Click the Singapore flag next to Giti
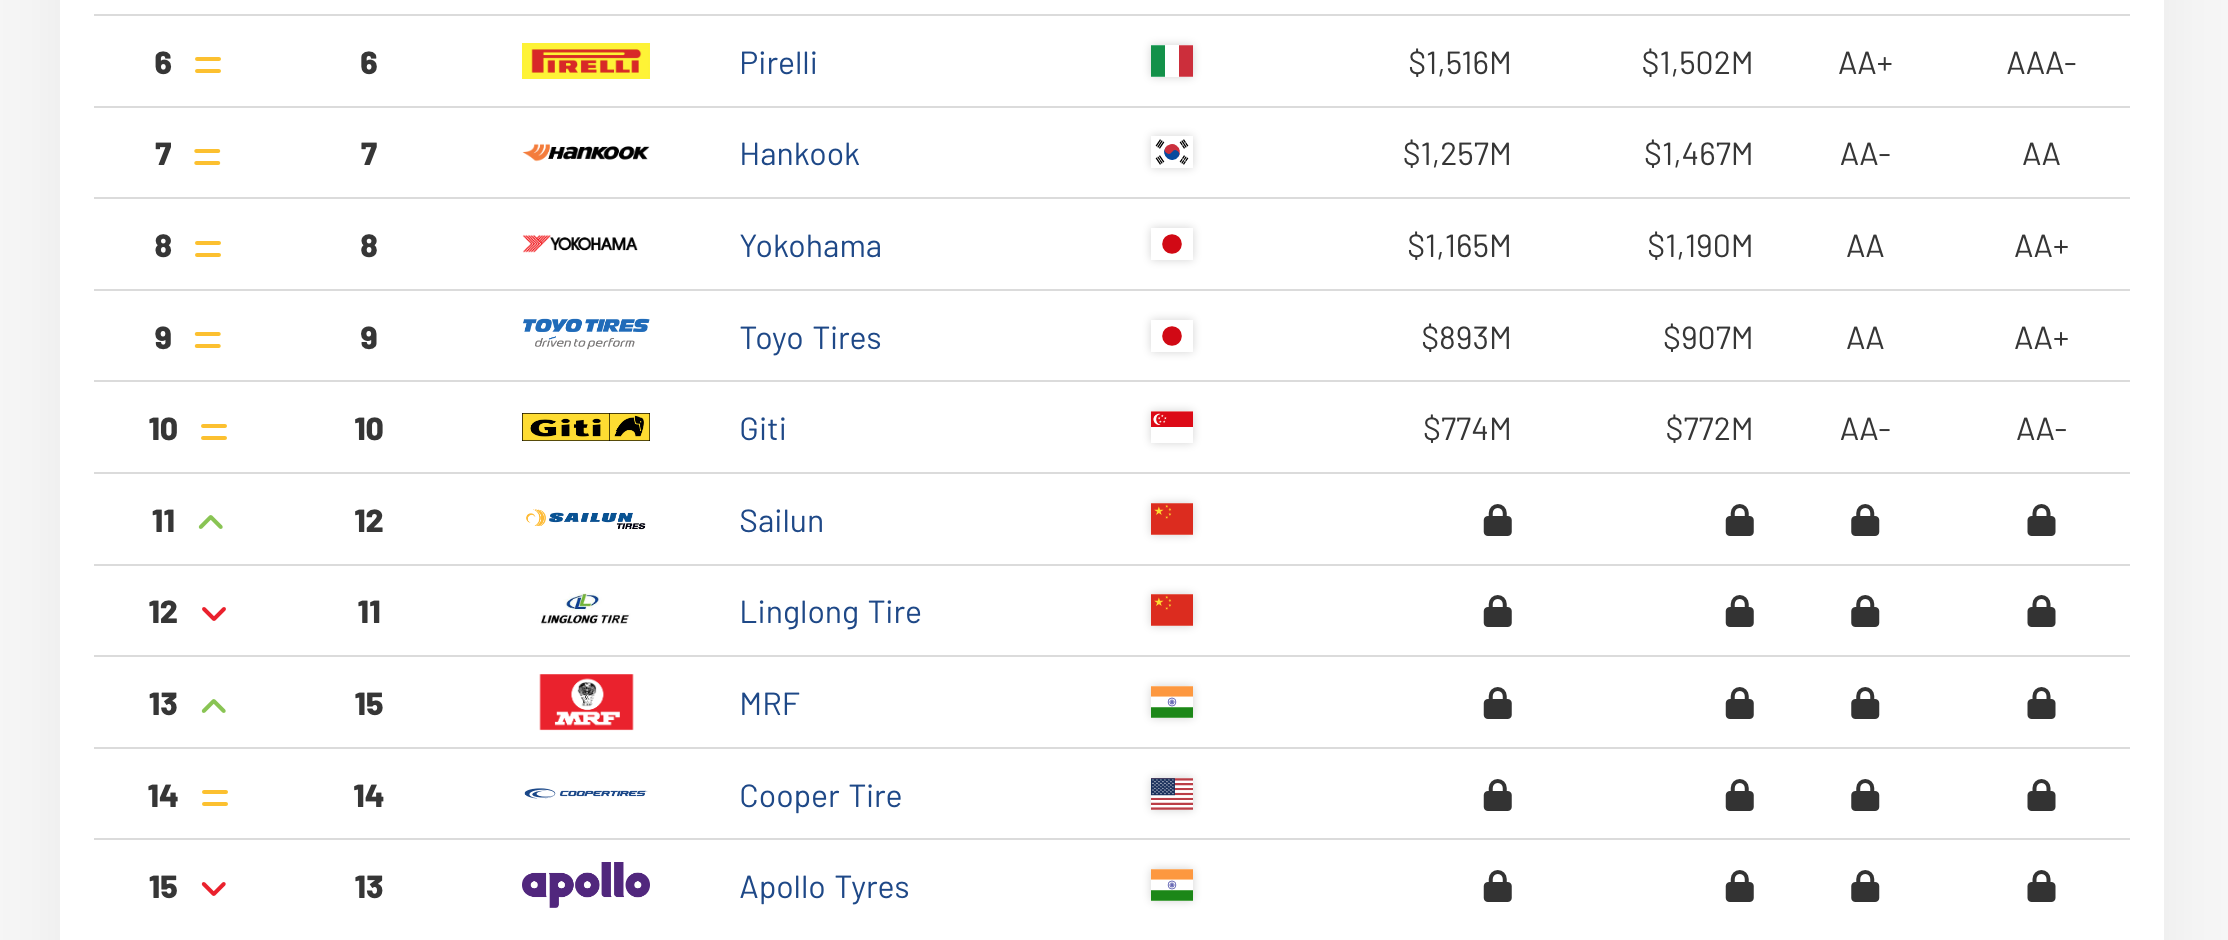2228x940 pixels. pos(1171,427)
